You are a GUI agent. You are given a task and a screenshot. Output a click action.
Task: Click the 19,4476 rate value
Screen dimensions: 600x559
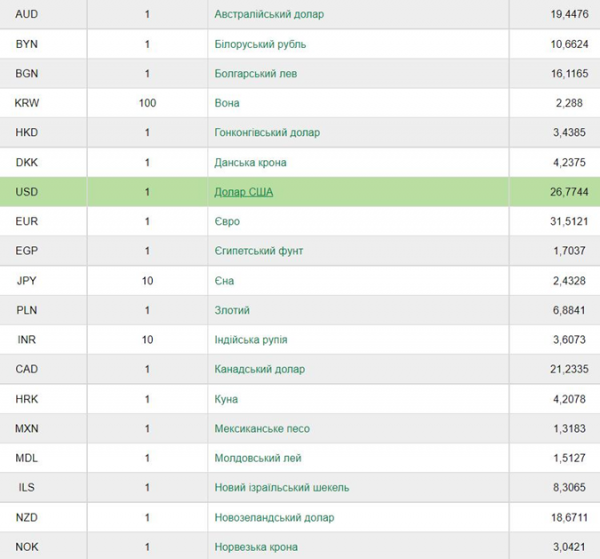(569, 15)
